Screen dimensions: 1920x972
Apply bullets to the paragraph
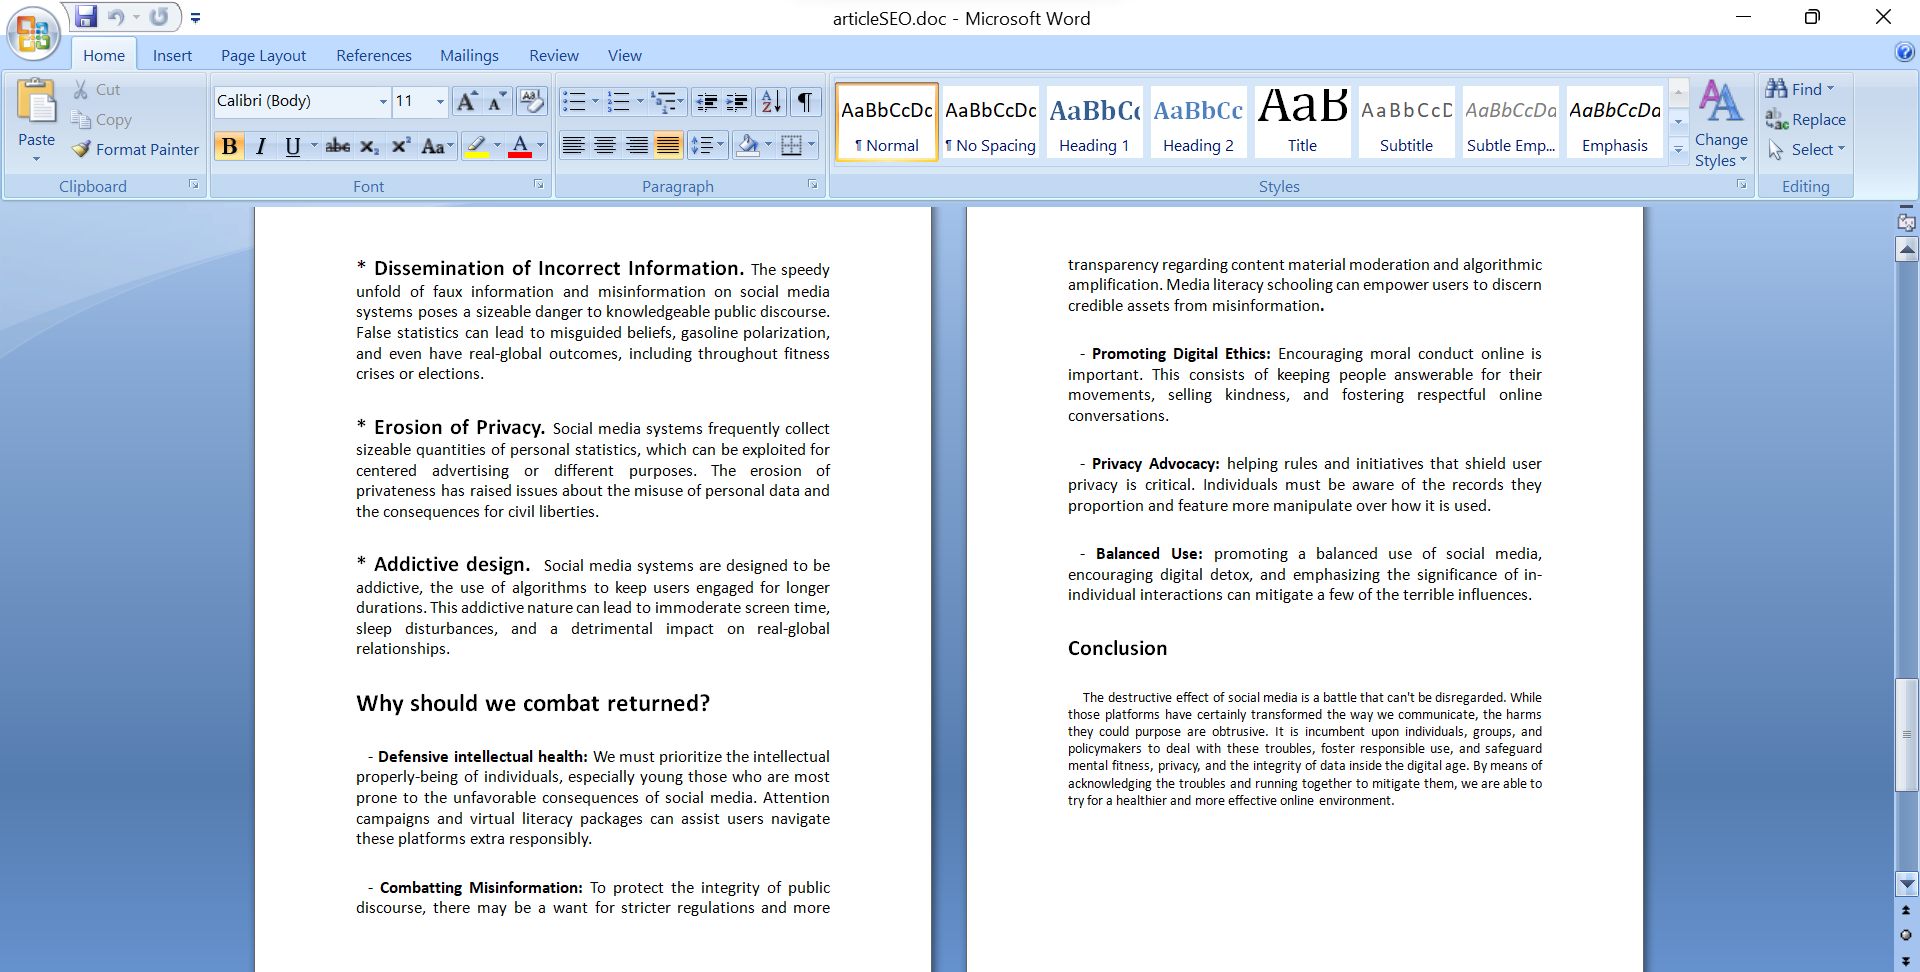(574, 101)
